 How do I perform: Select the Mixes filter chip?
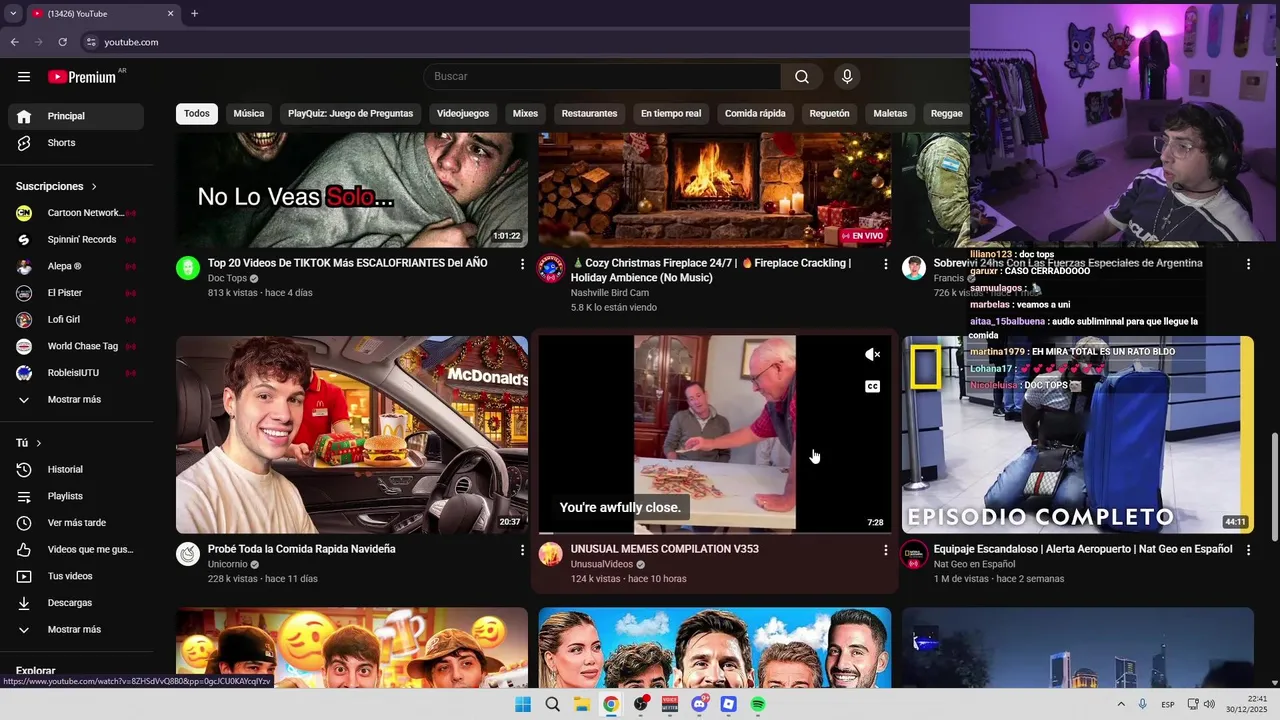(525, 114)
